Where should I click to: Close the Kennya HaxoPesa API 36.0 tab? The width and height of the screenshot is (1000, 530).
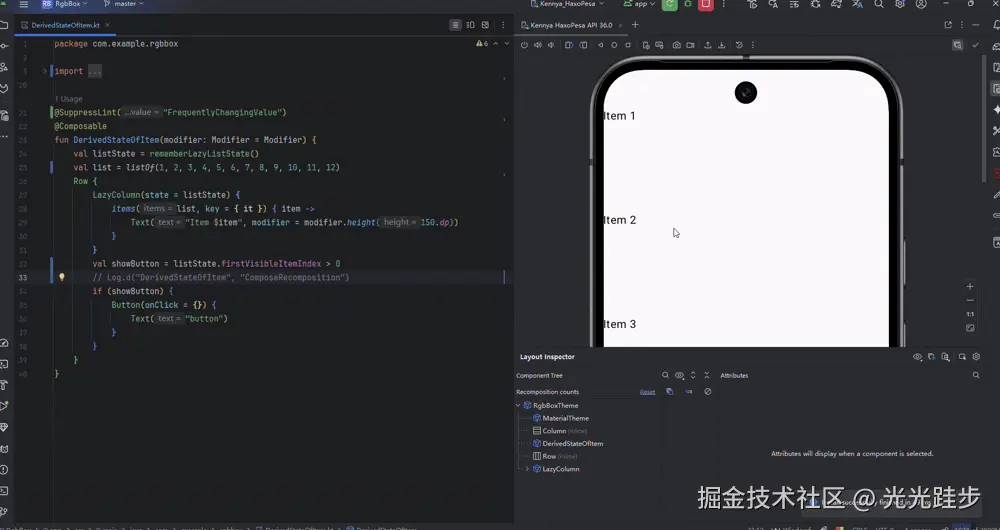pyautogui.click(x=619, y=26)
